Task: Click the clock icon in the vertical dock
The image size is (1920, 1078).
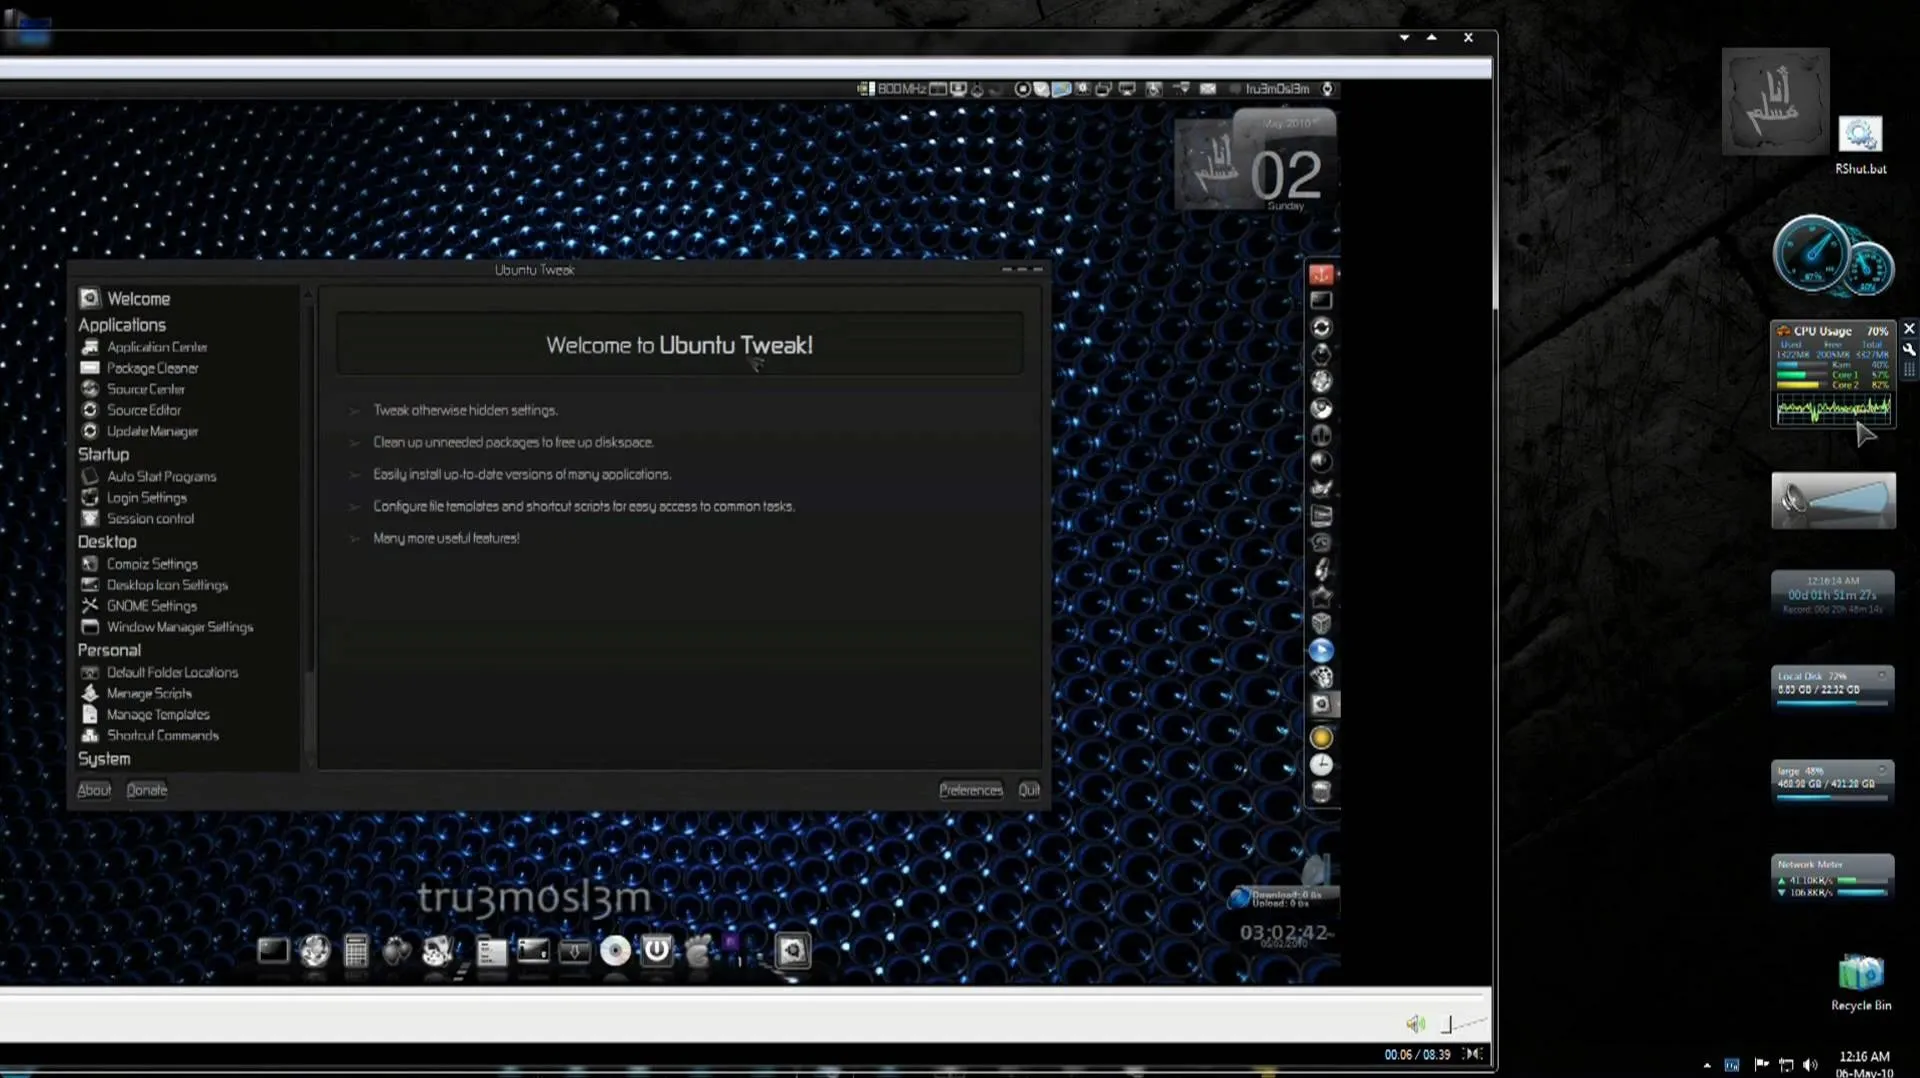Action: click(x=1321, y=765)
